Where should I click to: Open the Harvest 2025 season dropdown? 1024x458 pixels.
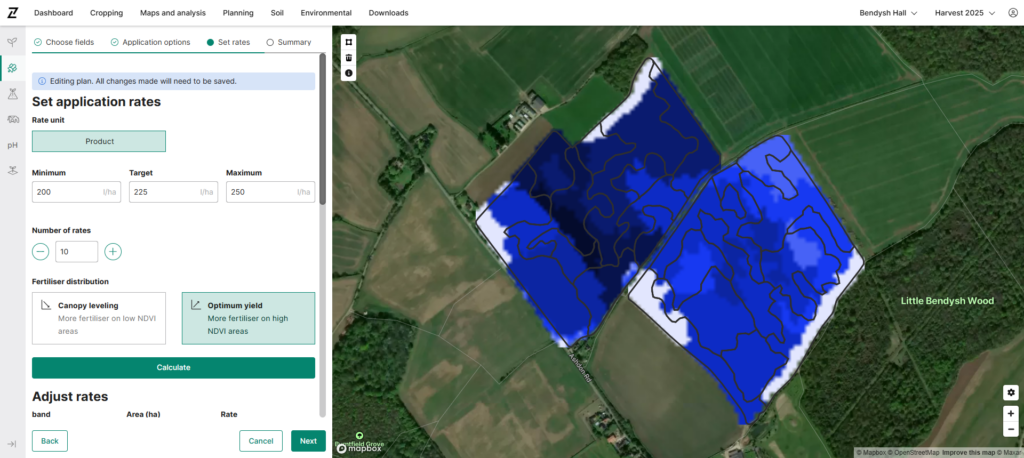965,13
